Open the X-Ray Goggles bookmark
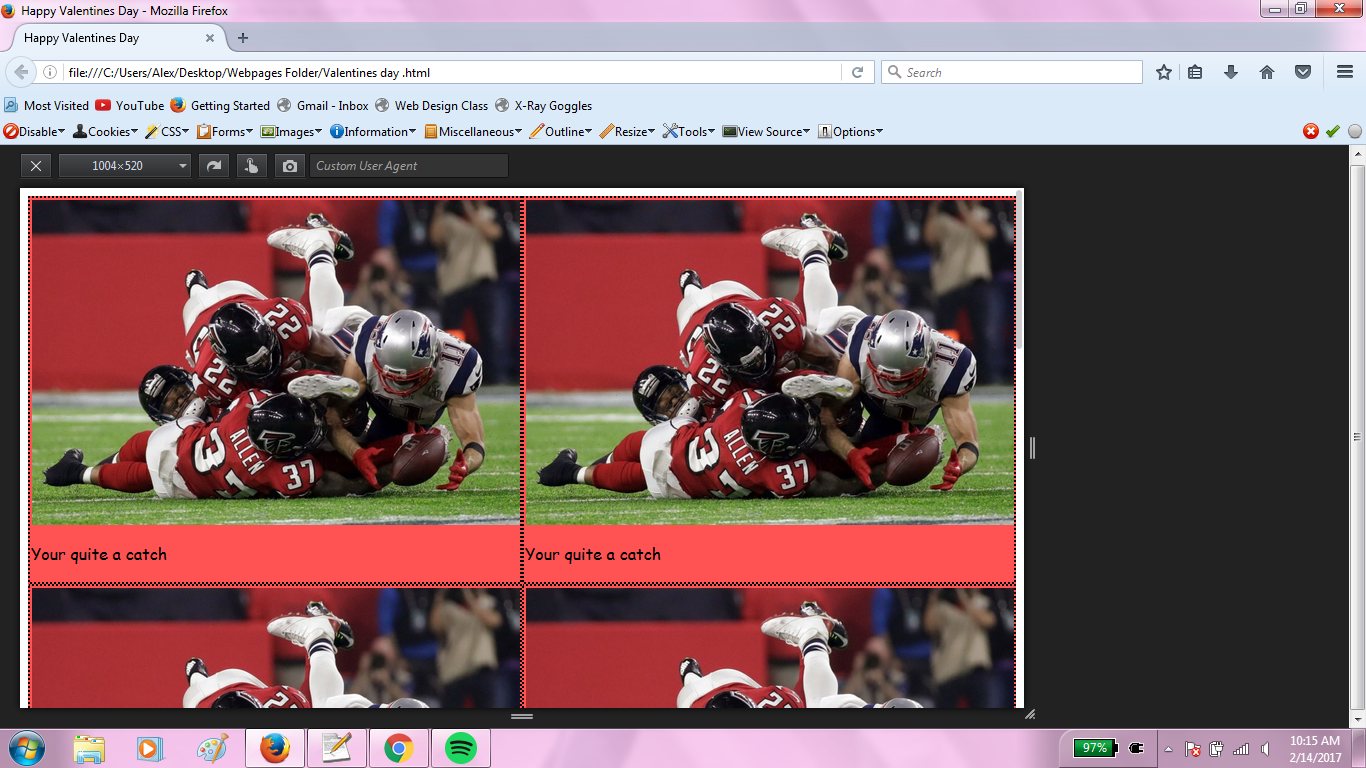The width and height of the screenshot is (1366, 768). 543,105
